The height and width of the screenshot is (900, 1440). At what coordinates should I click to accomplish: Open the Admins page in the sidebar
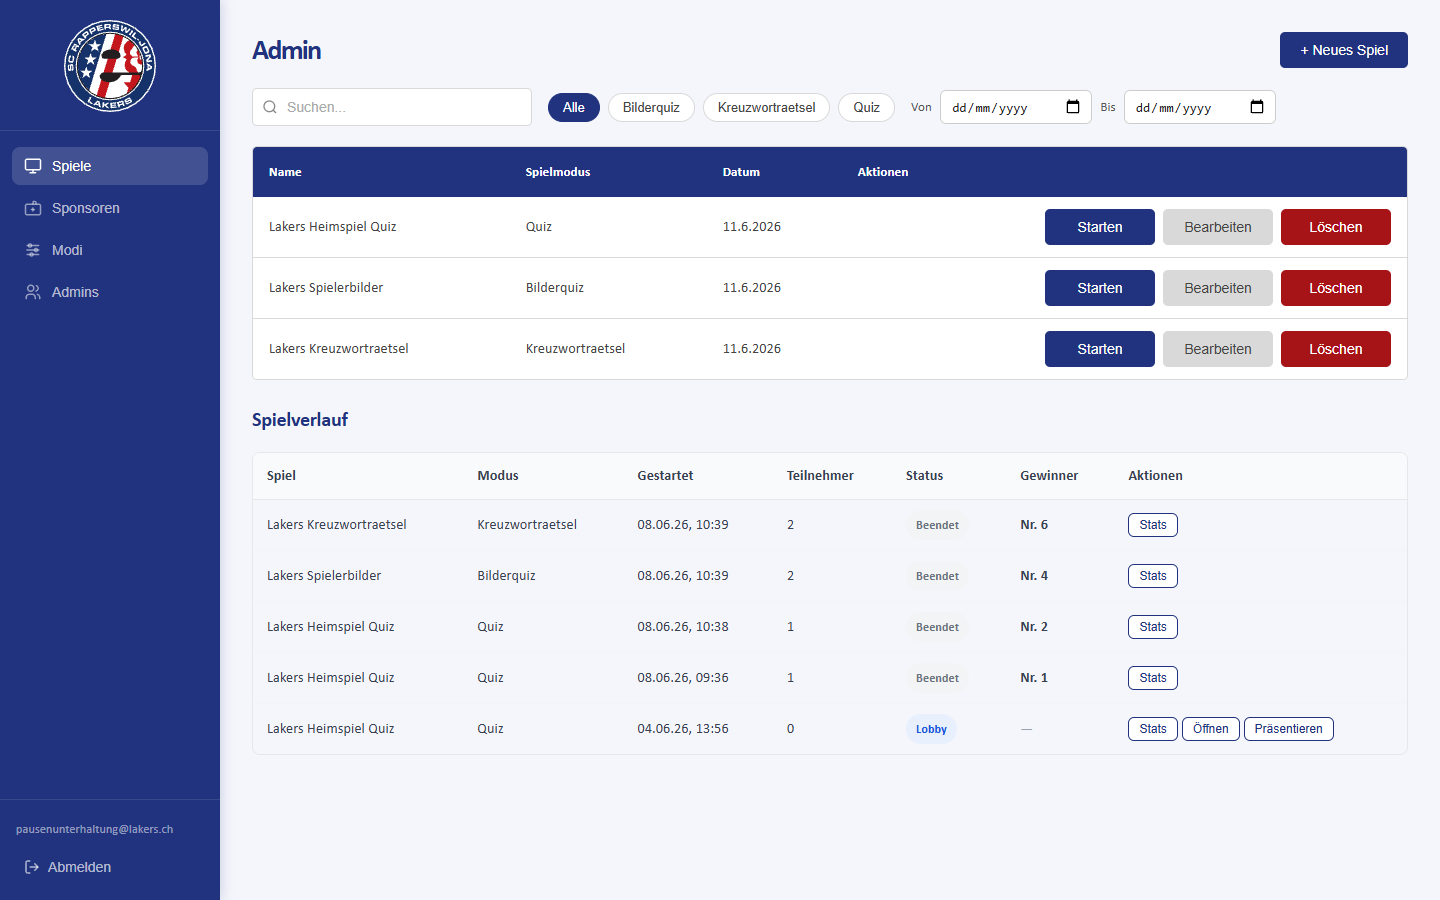click(x=110, y=292)
